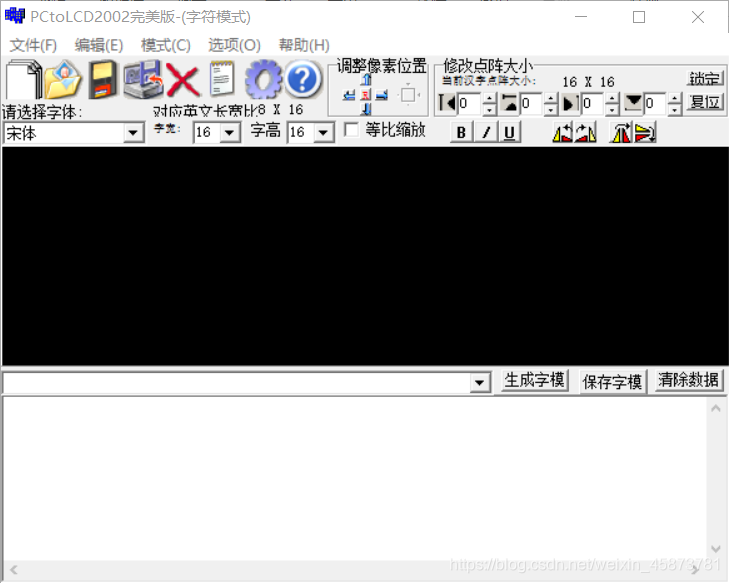Shift pixels up with the up arrow
Screen dimensions: 729x583
[x=366, y=80]
